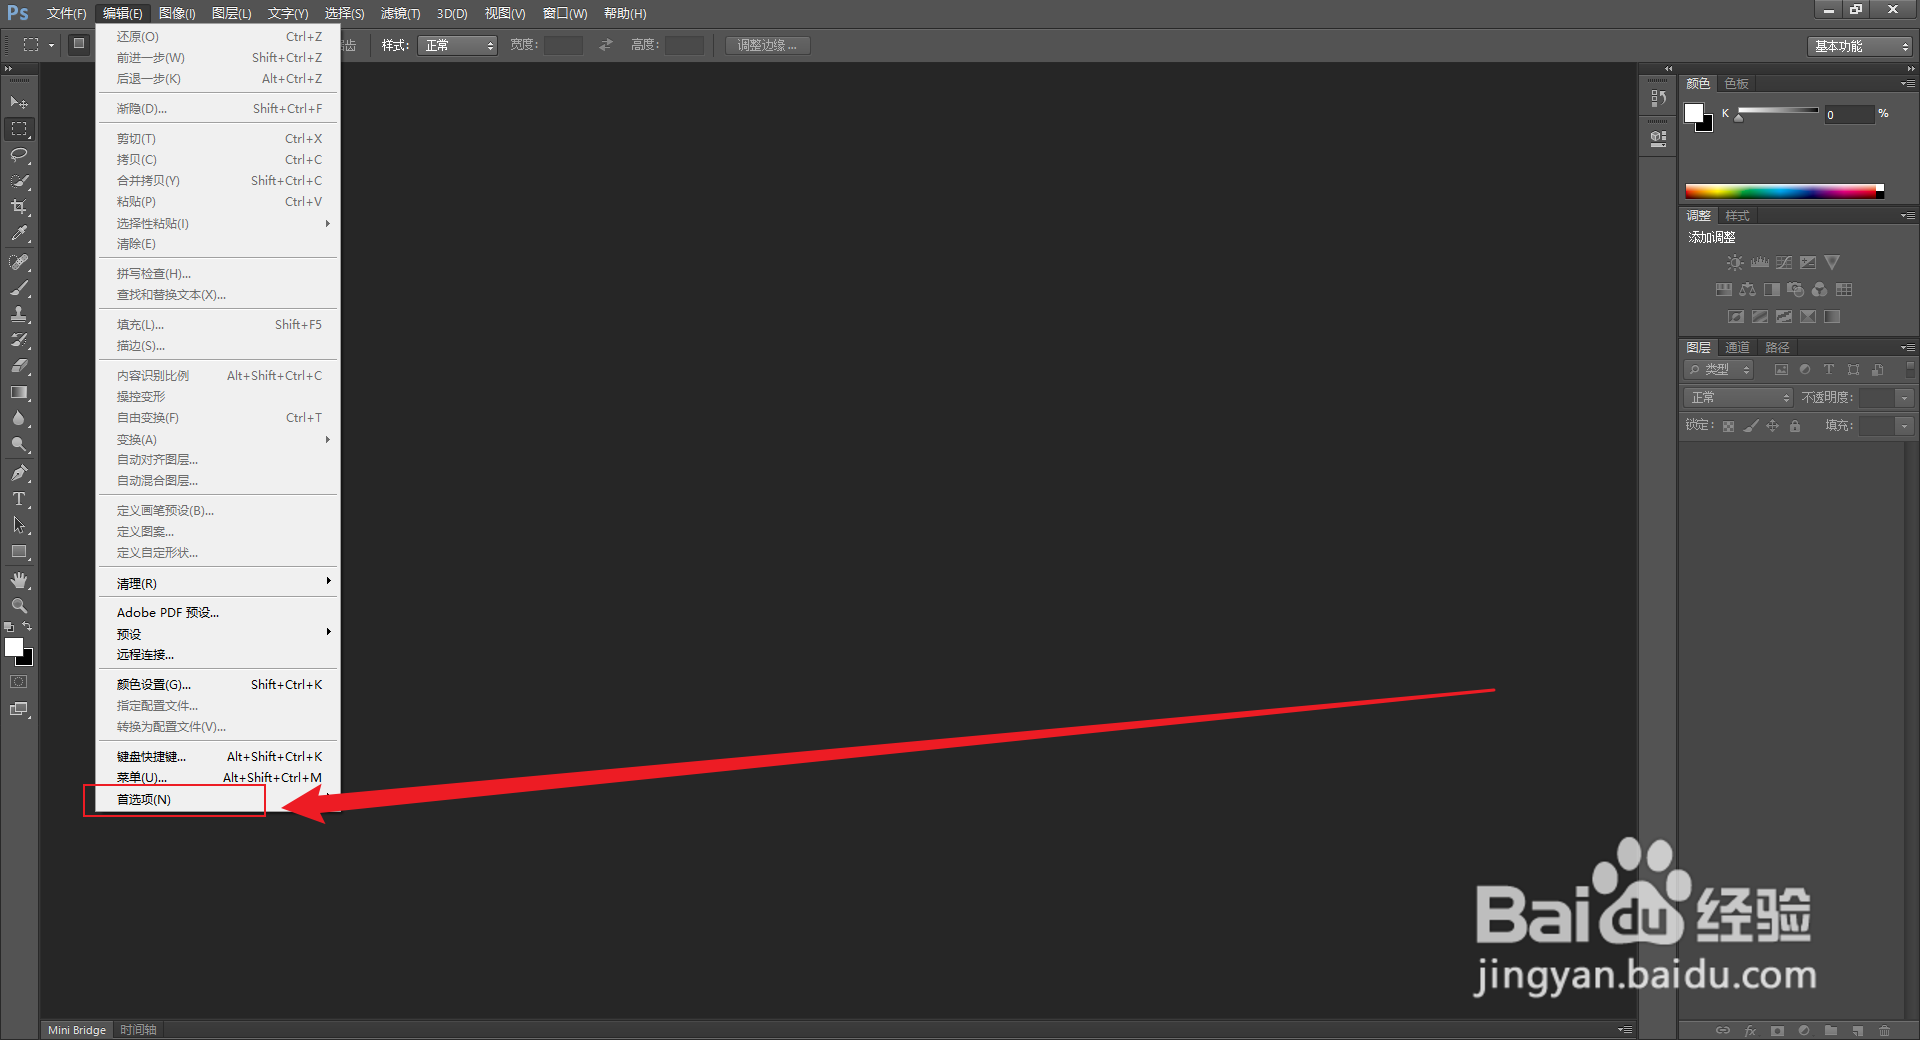Select the Quick Selection tool

[x=19, y=181]
